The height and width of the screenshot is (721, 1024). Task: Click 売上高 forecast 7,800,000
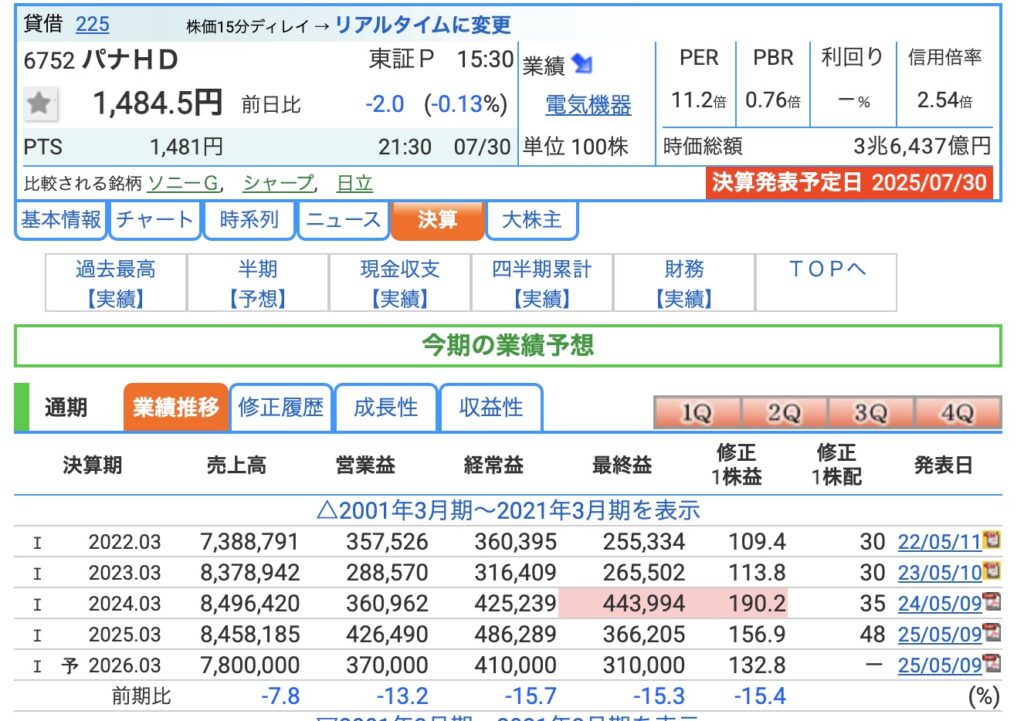pos(249,665)
